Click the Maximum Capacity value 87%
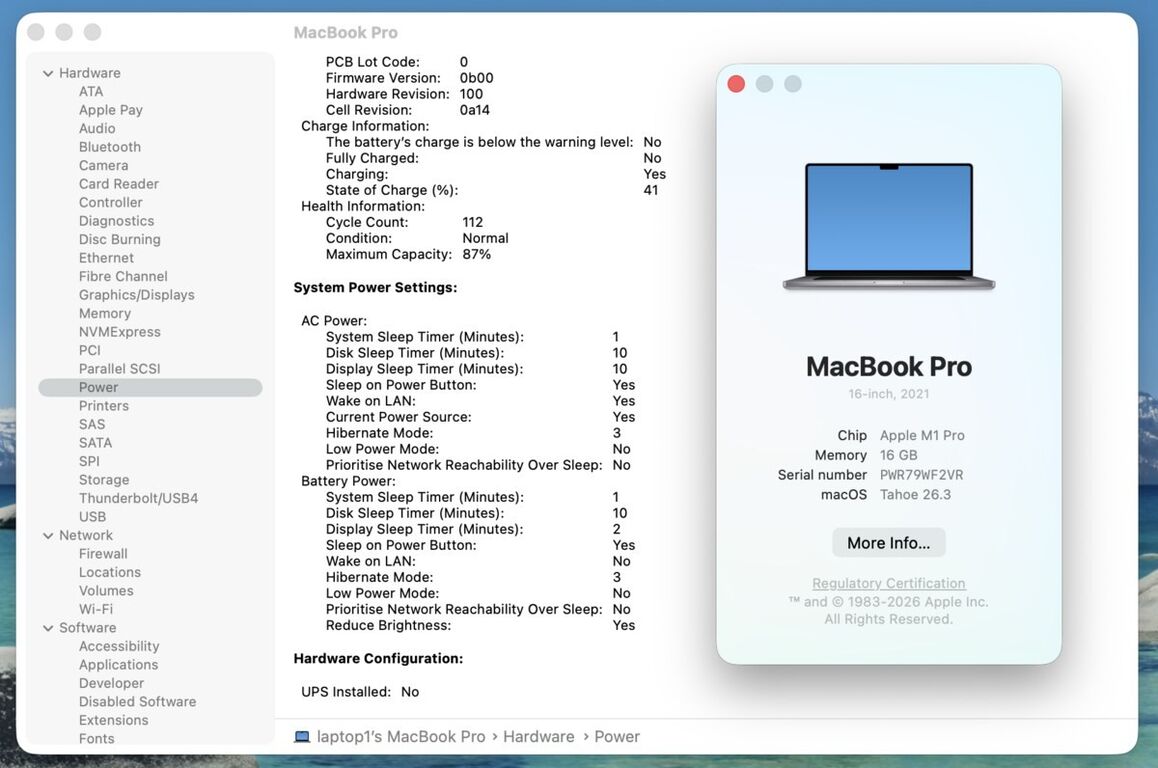Image resolution: width=1158 pixels, height=768 pixels. tap(476, 254)
